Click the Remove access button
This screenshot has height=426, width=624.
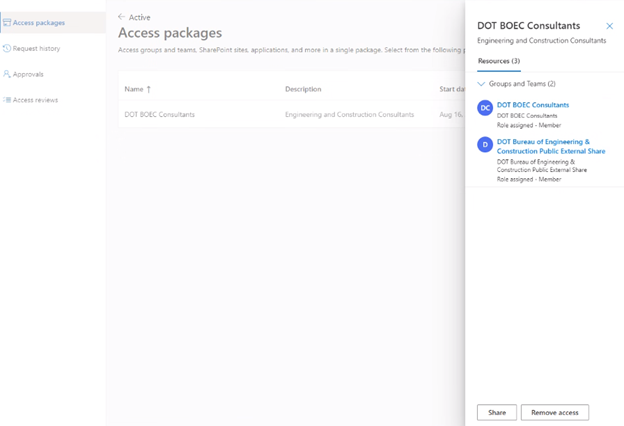pos(555,412)
